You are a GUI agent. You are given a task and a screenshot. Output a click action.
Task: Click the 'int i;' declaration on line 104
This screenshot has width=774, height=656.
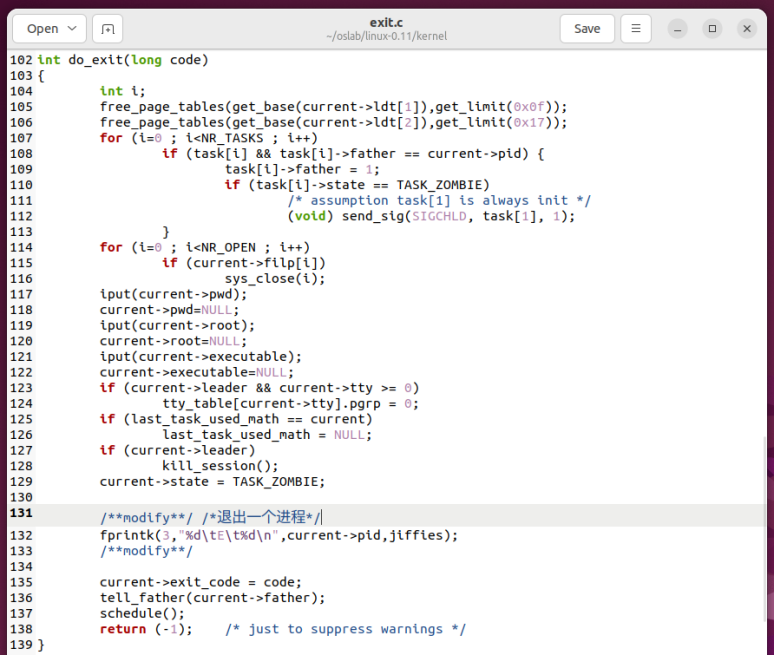(122, 91)
